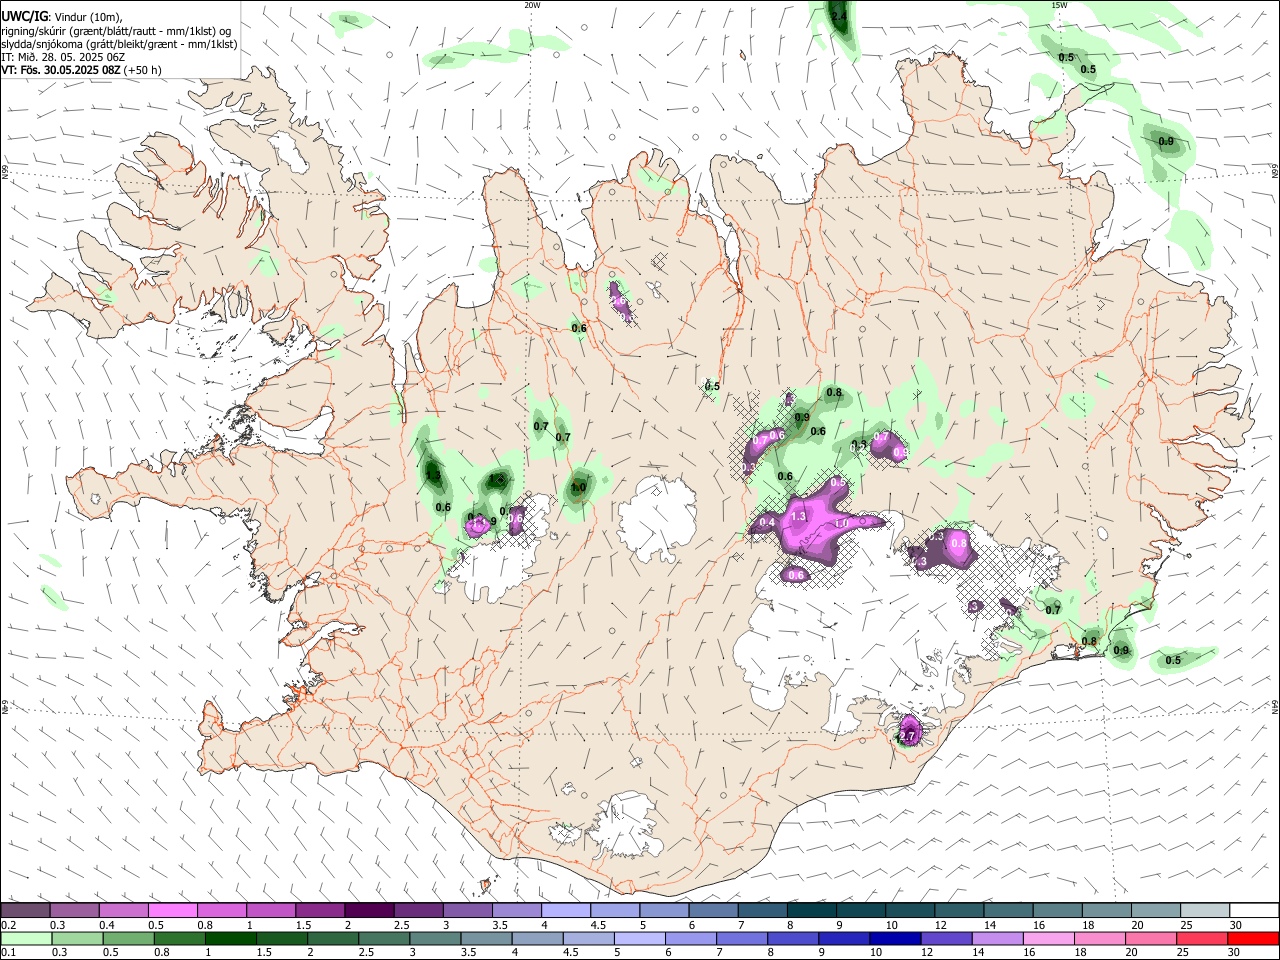Click the 'UWC/IG: Vindur (10m)' title text

62,17
